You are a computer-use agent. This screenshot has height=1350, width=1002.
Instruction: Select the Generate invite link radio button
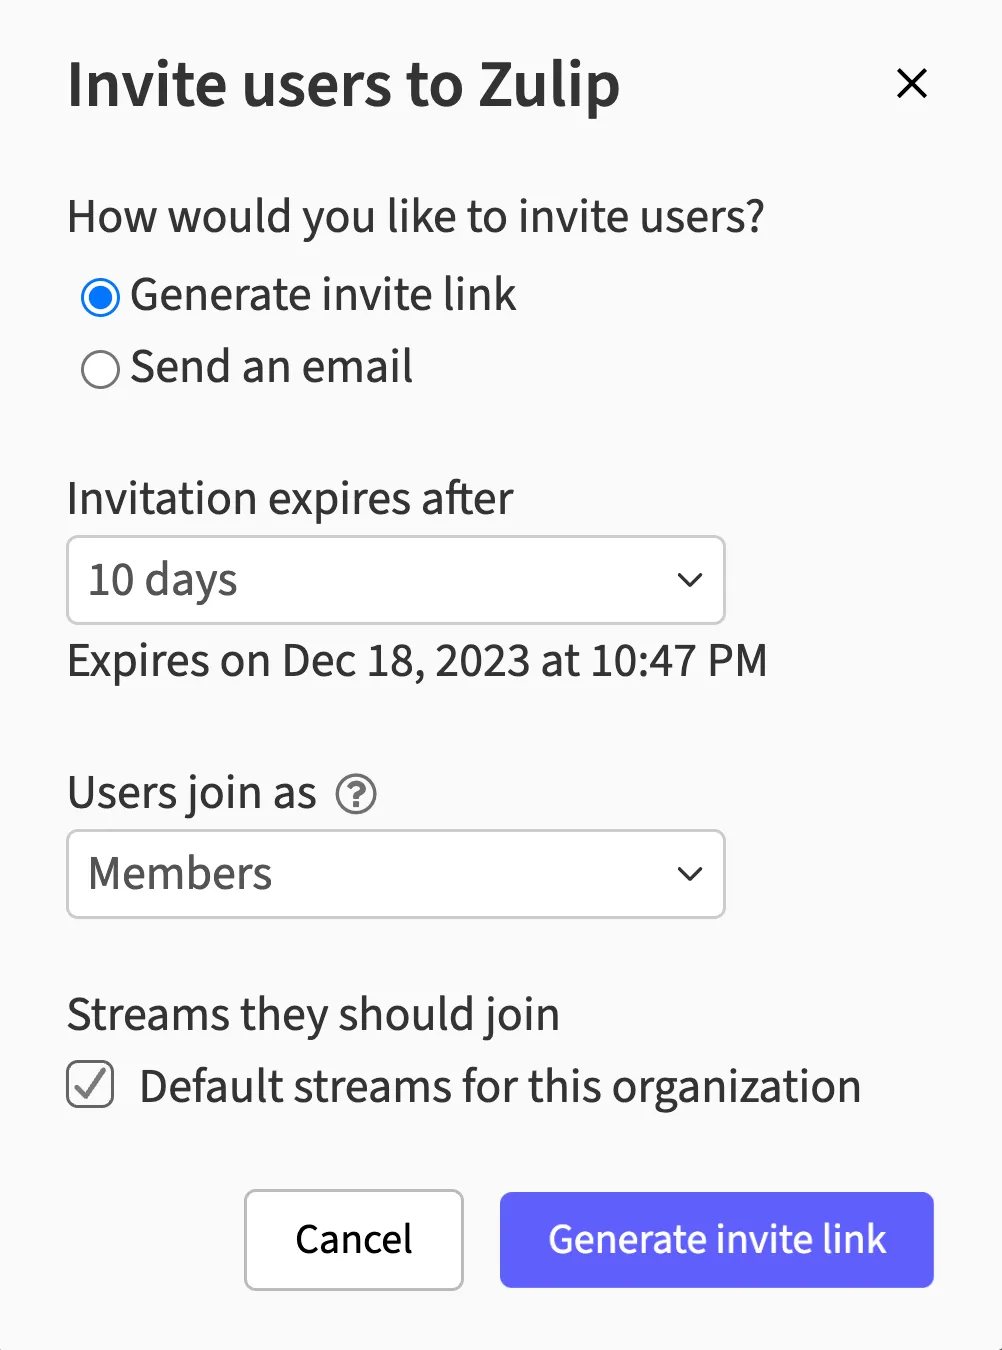tap(100, 297)
